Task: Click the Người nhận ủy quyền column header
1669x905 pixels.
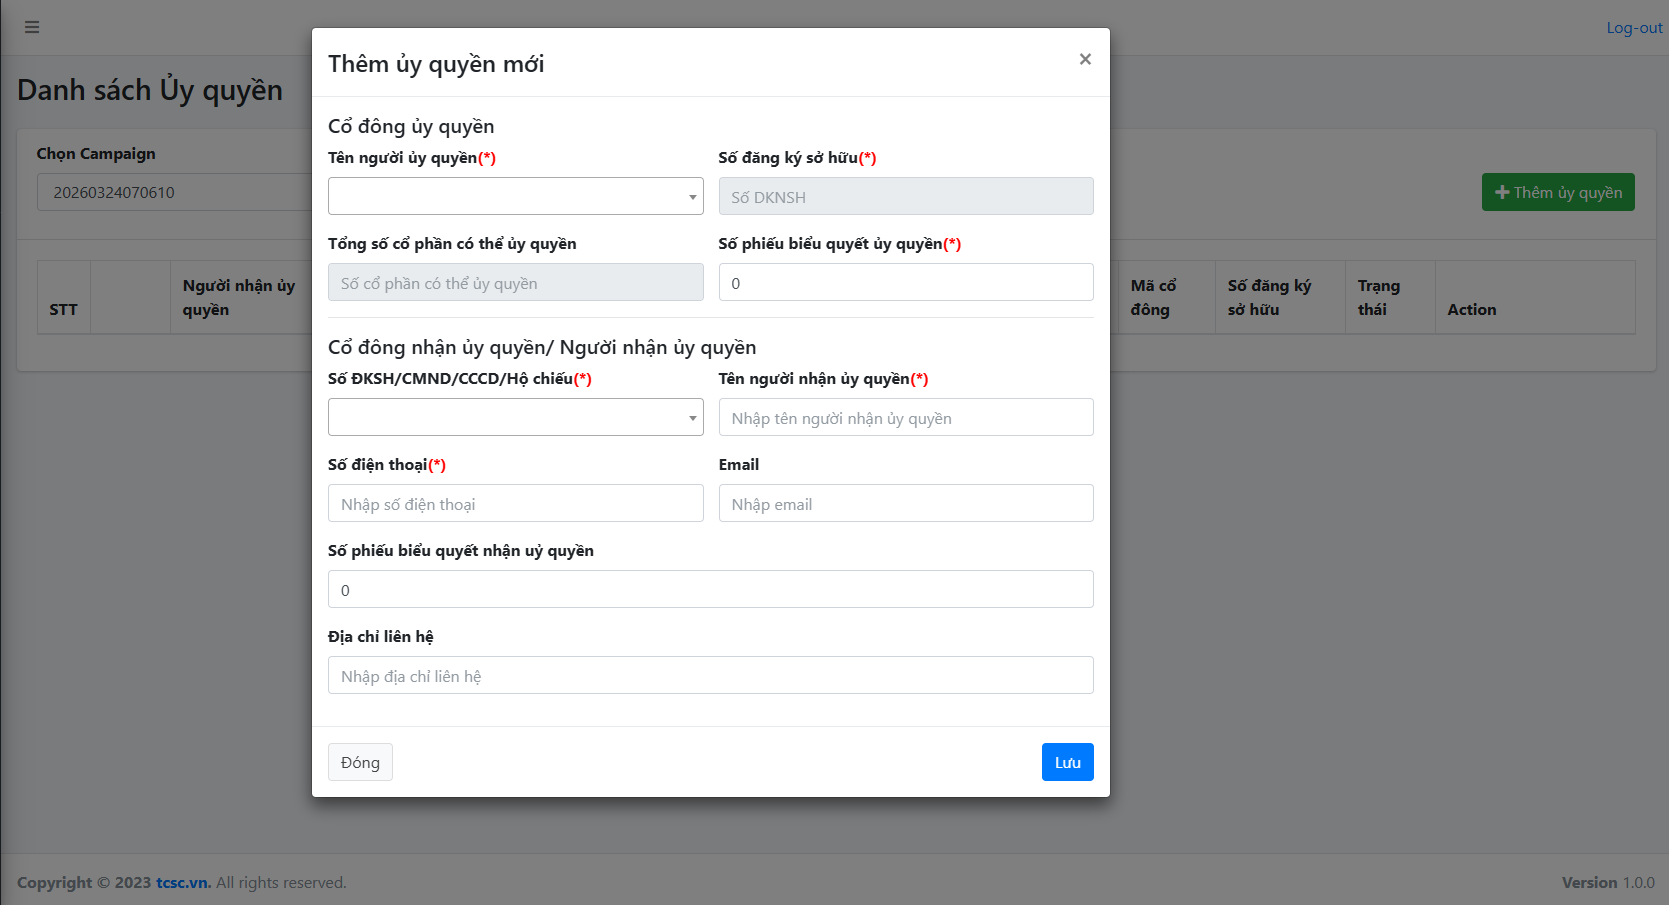Action: (x=239, y=297)
